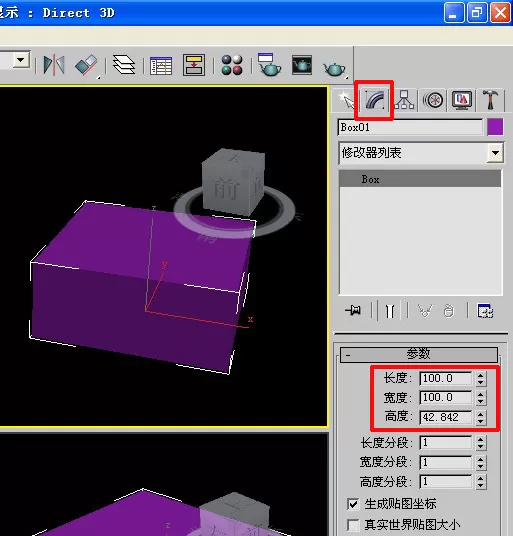The height and width of the screenshot is (536, 513).
Task: Open the Material Editor spheres icon
Action: (232, 65)
